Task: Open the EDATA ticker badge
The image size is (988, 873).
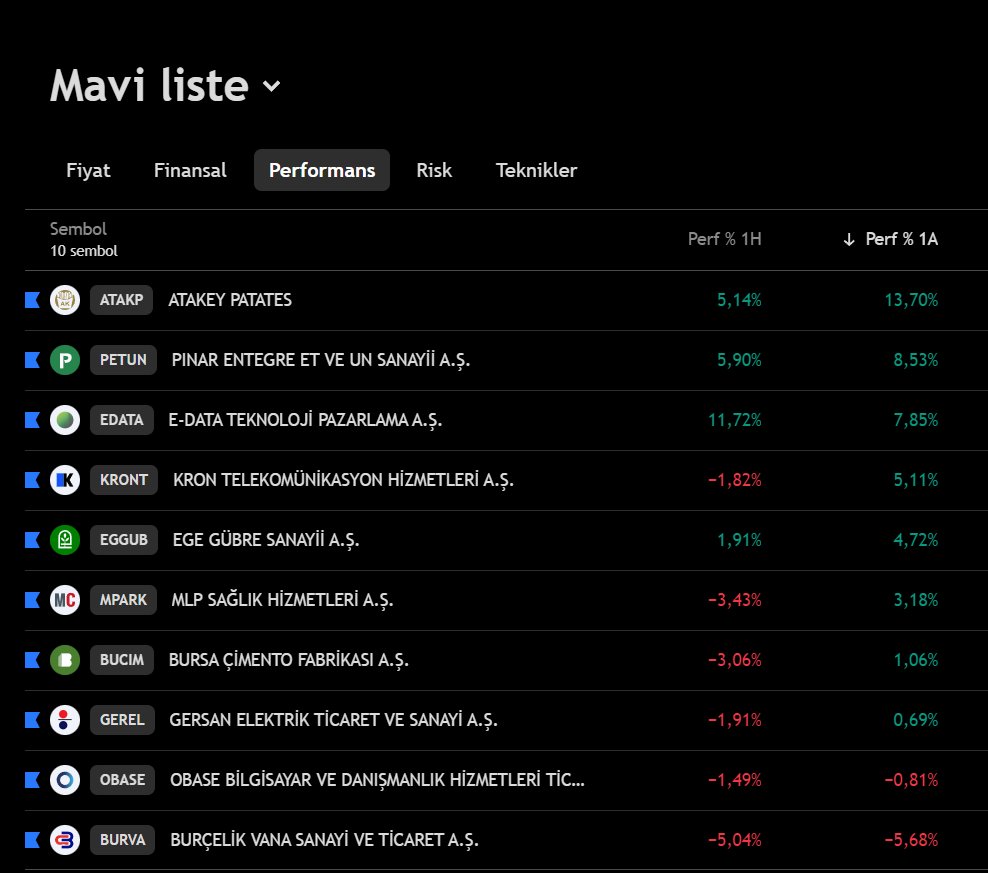Action: 122,420
